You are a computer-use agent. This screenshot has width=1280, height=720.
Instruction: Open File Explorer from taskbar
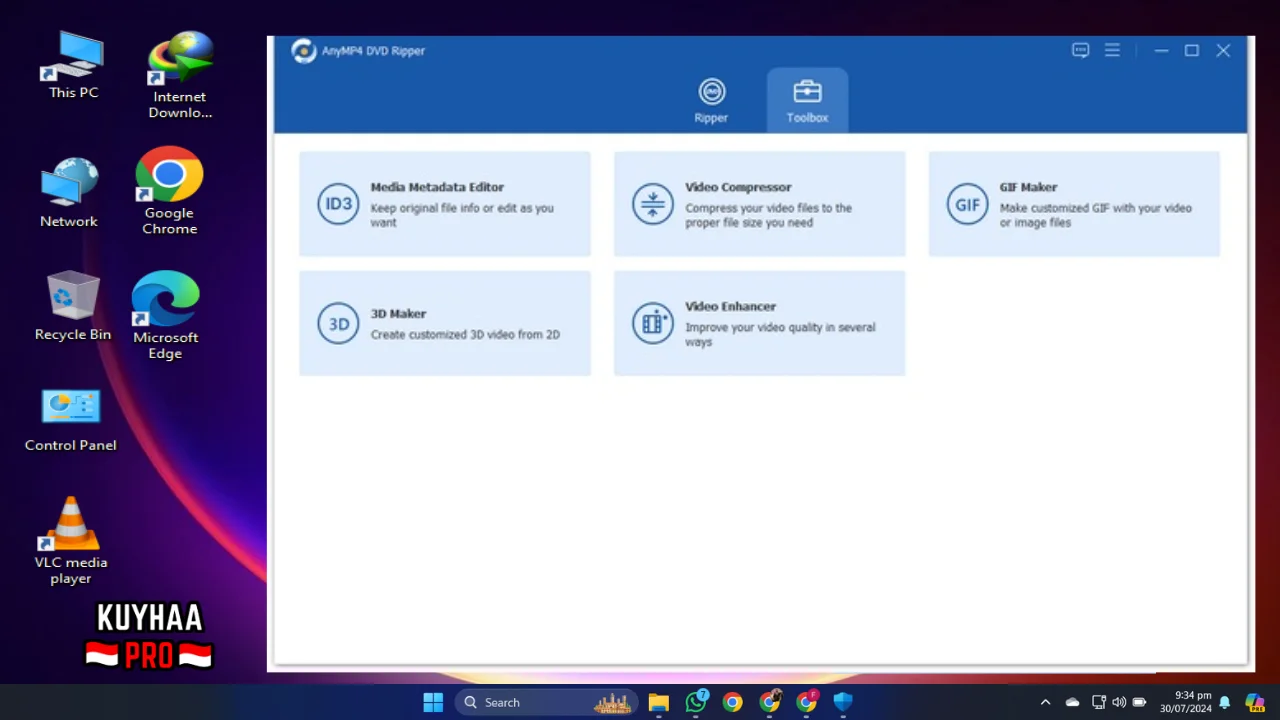(x=658, y=702)
